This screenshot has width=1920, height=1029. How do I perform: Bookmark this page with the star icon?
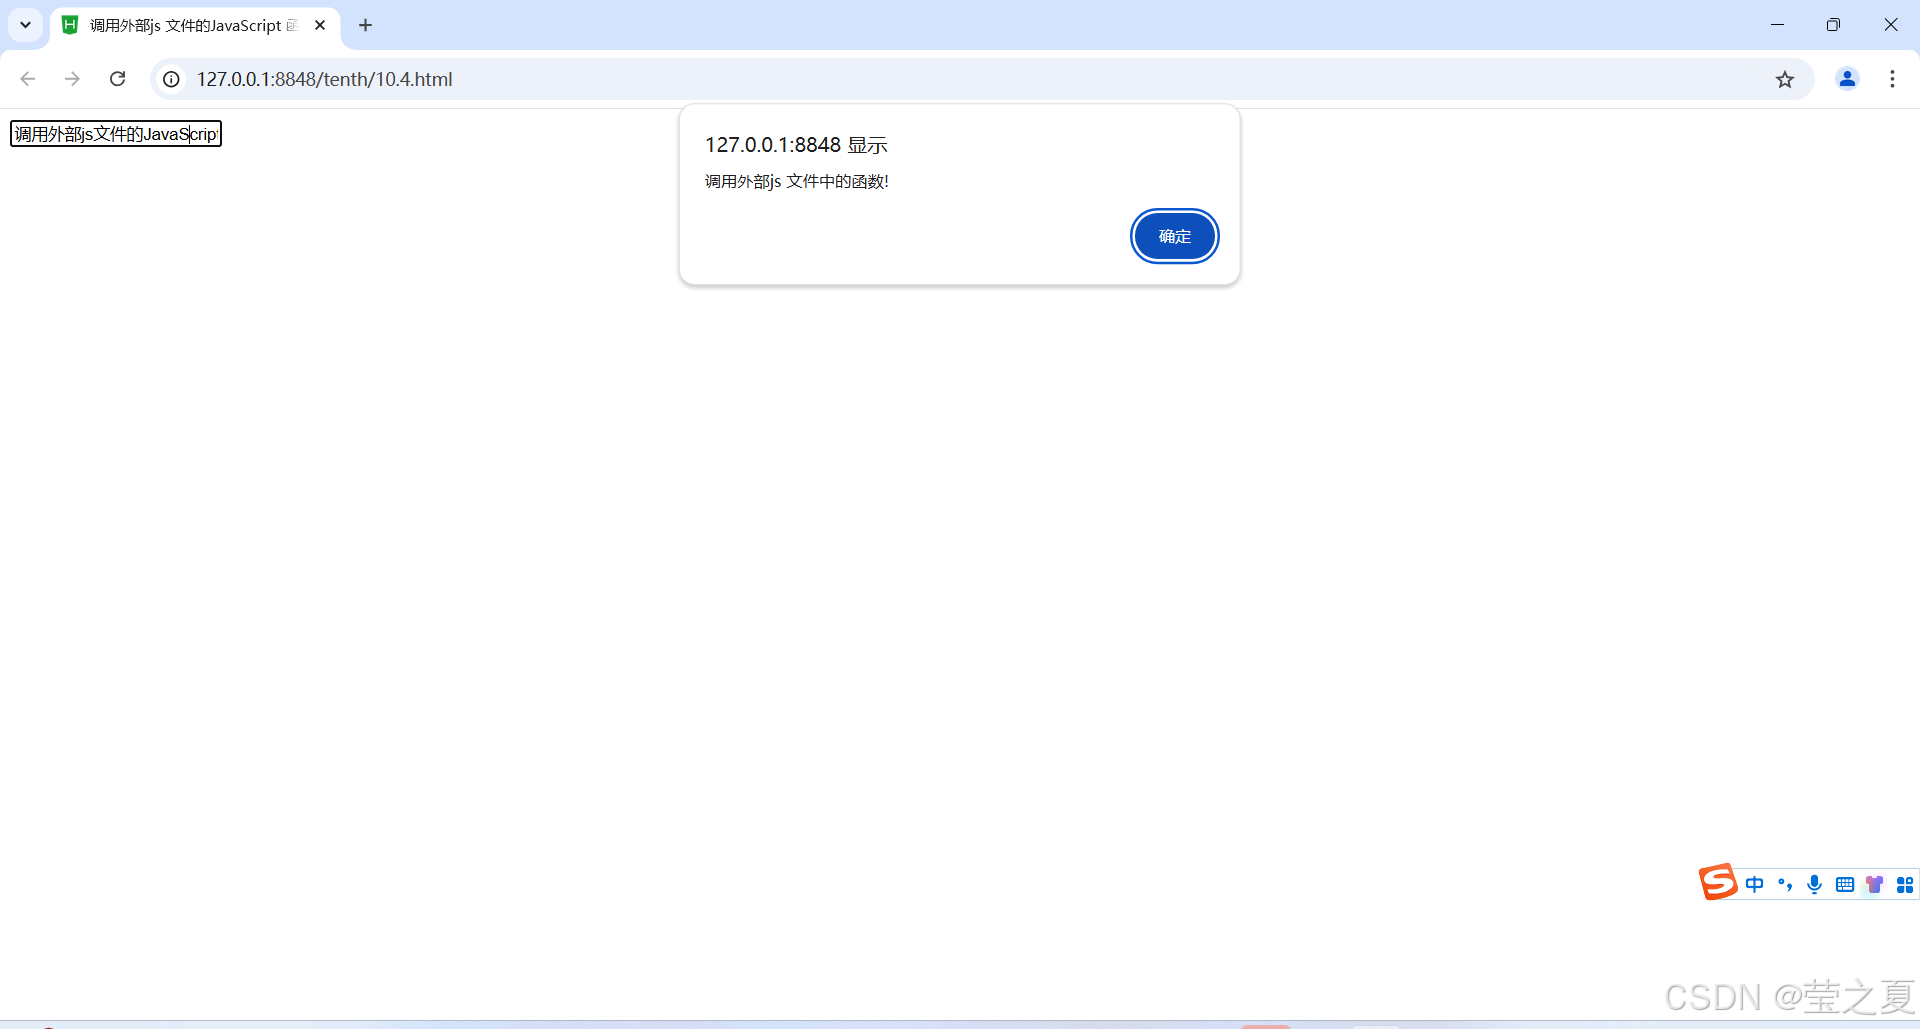tap(1785, 79)
